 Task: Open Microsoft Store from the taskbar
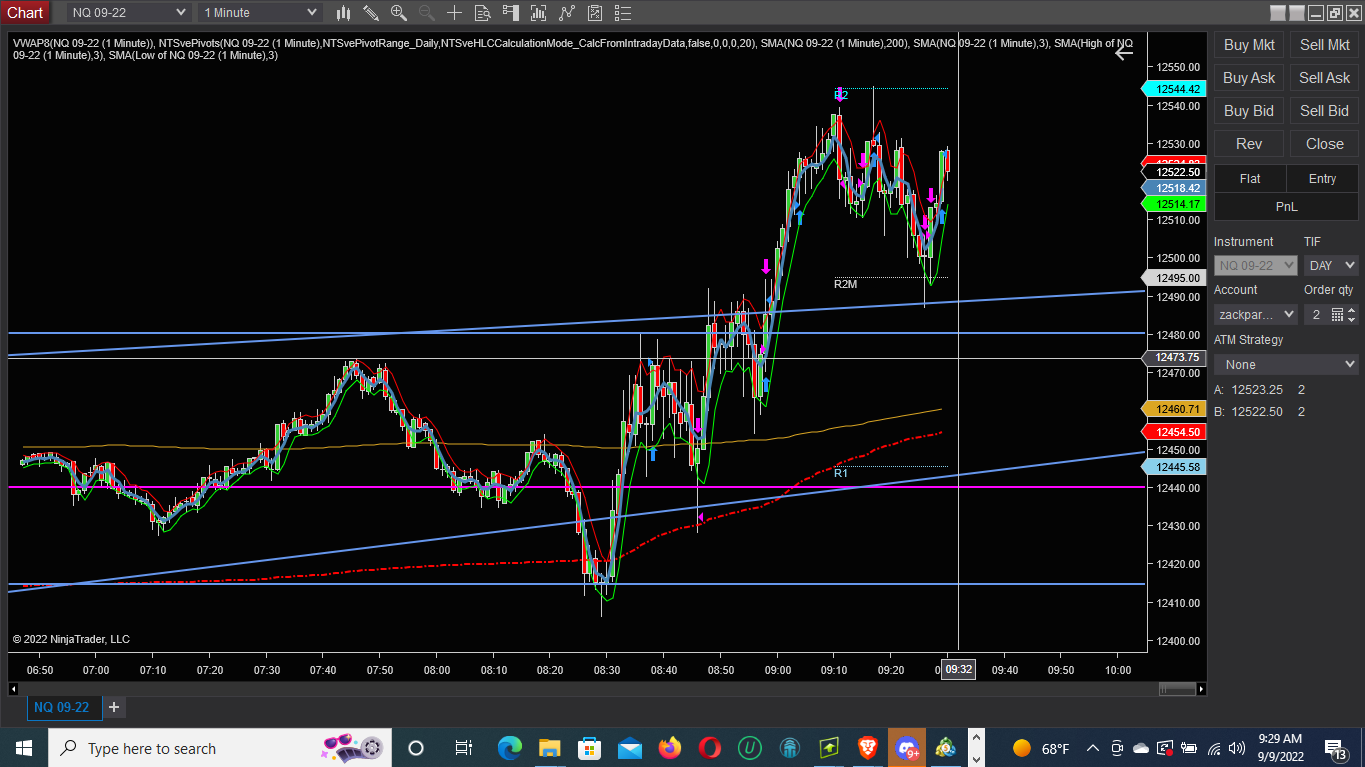point(589,748)
